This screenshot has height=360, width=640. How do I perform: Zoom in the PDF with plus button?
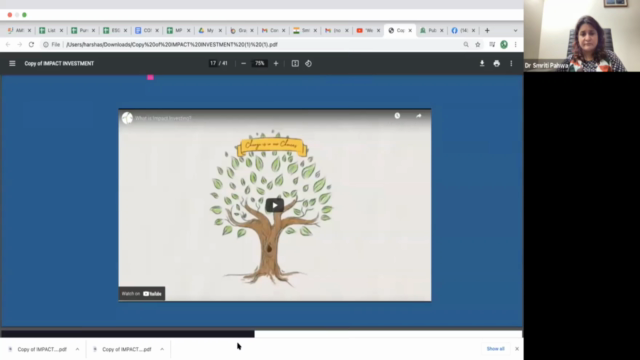pyautogui.click(x=276, y=63)
